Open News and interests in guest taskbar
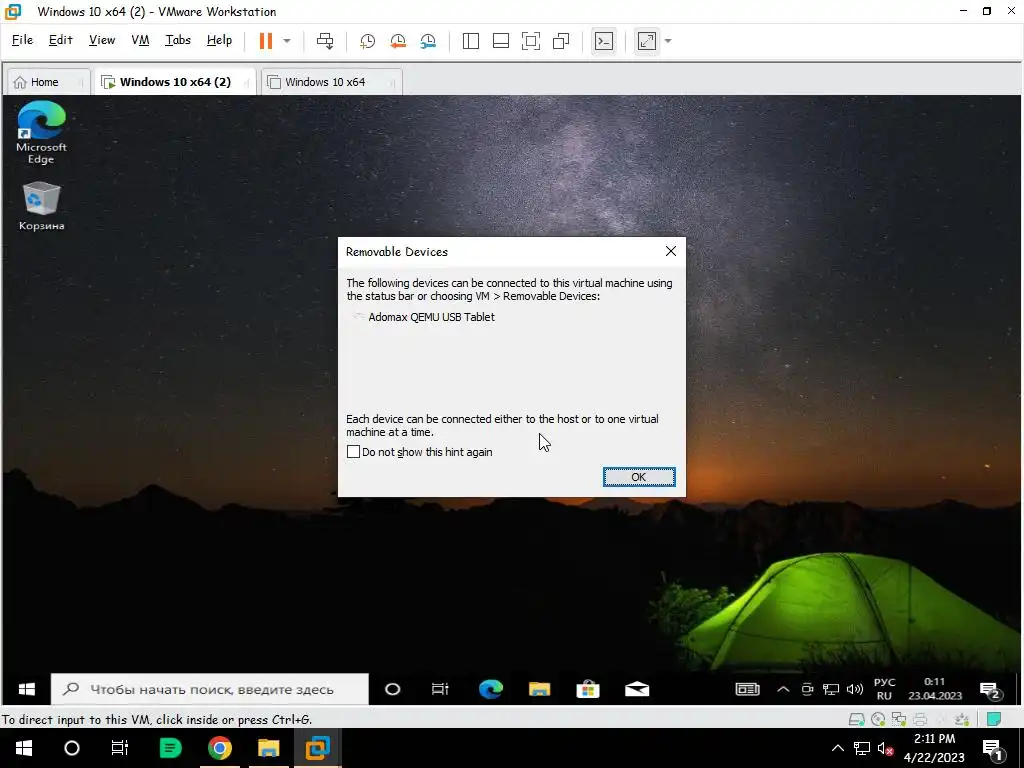This screenshot has width=1024, height=768. [748, 689]
